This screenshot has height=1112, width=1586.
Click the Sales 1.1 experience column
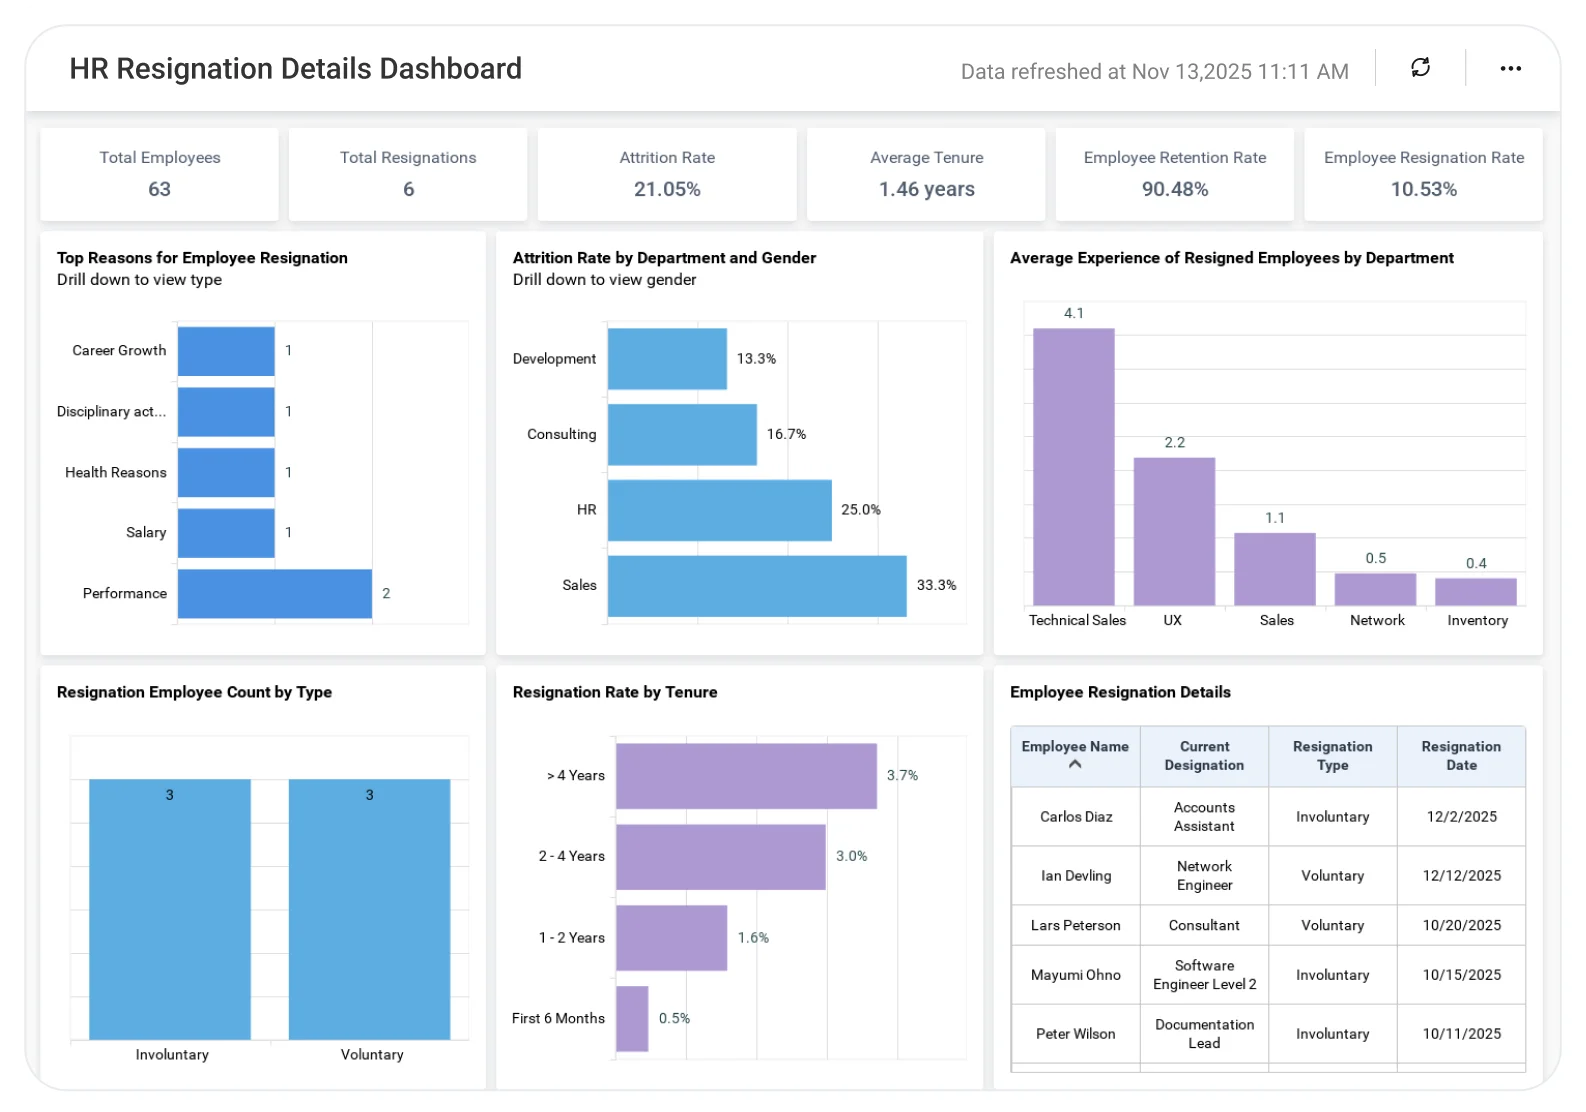1275,569
